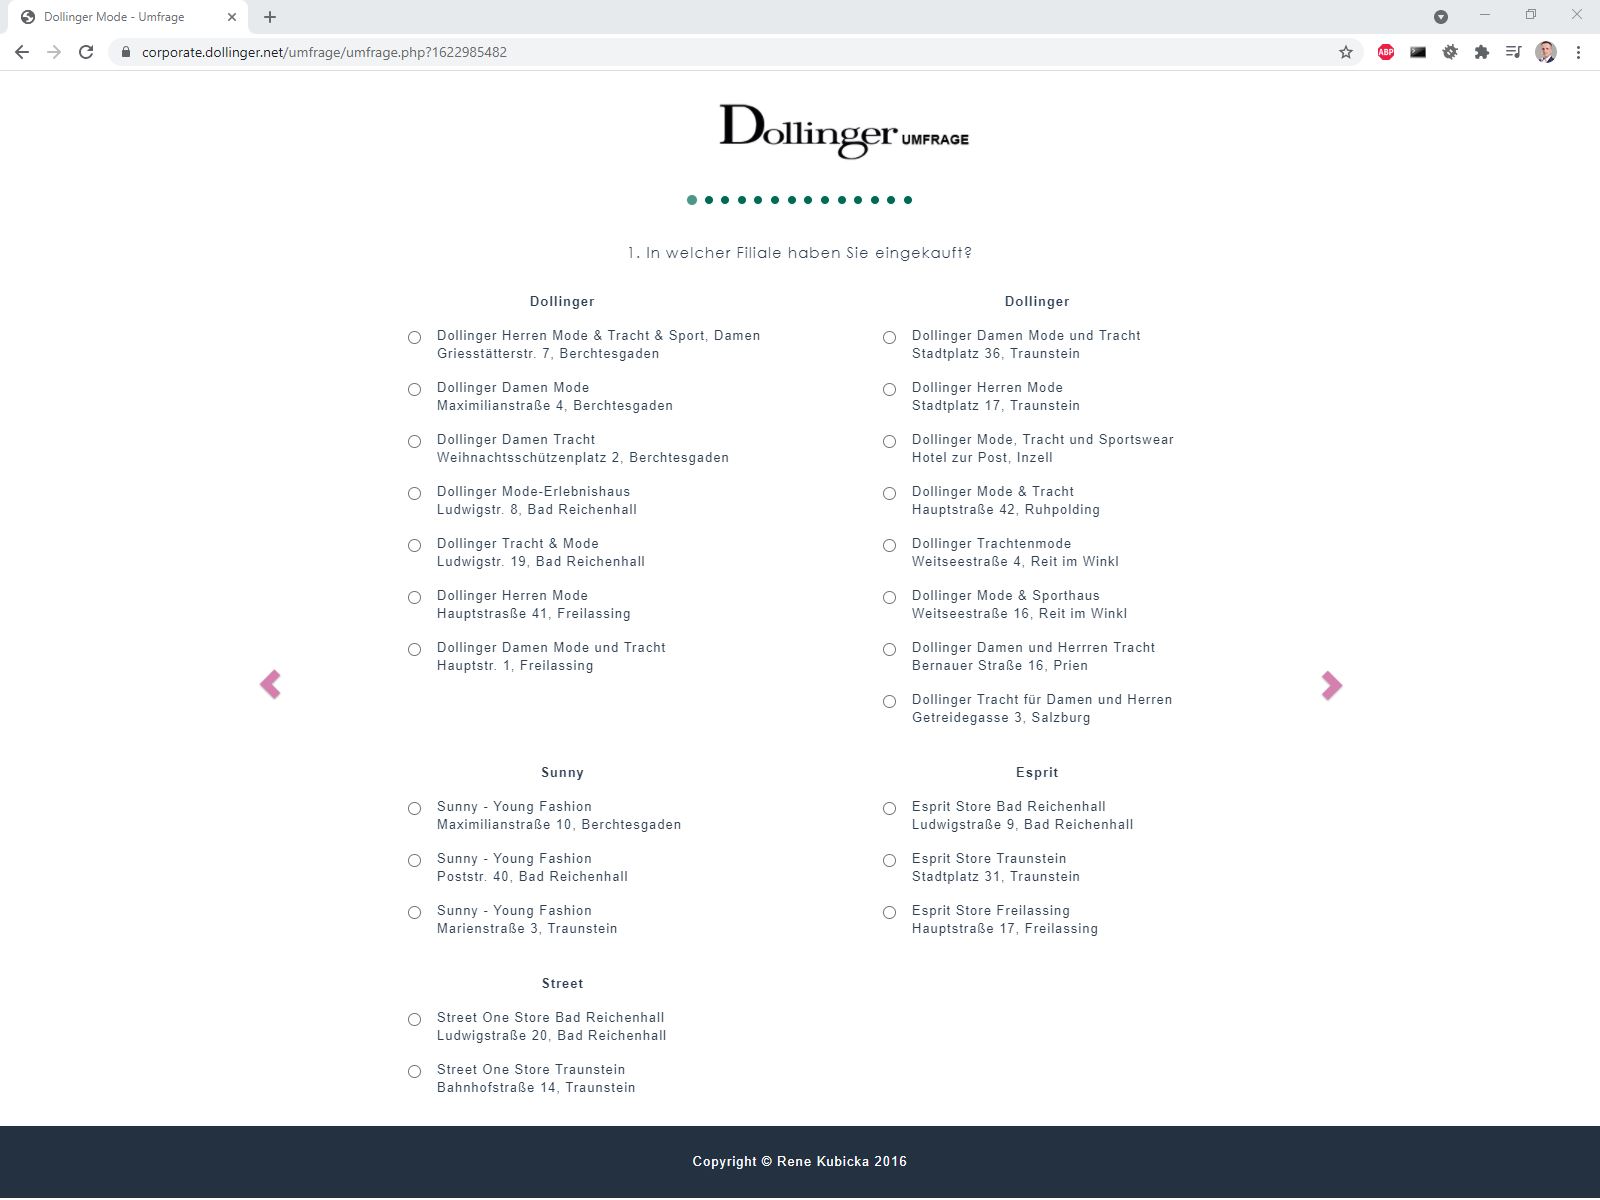
Task: Open the tab search dropdown arrow
Action: (x=1441, y=17)
